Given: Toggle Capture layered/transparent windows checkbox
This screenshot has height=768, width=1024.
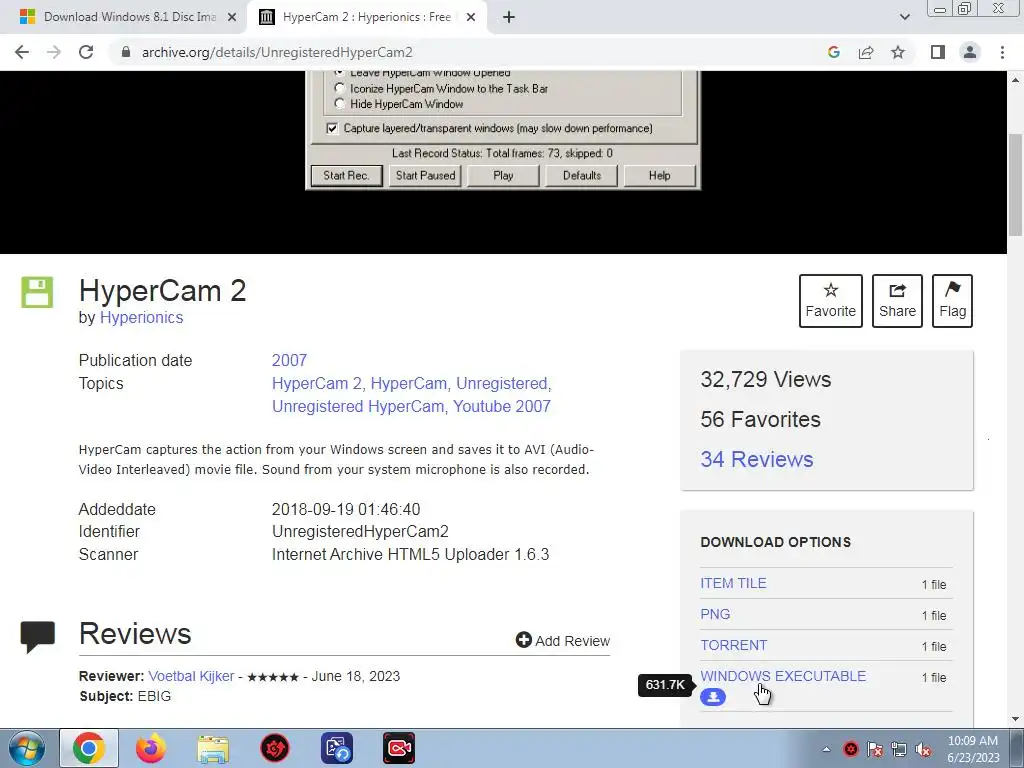Looking at the screenshot, I should 332,128.
